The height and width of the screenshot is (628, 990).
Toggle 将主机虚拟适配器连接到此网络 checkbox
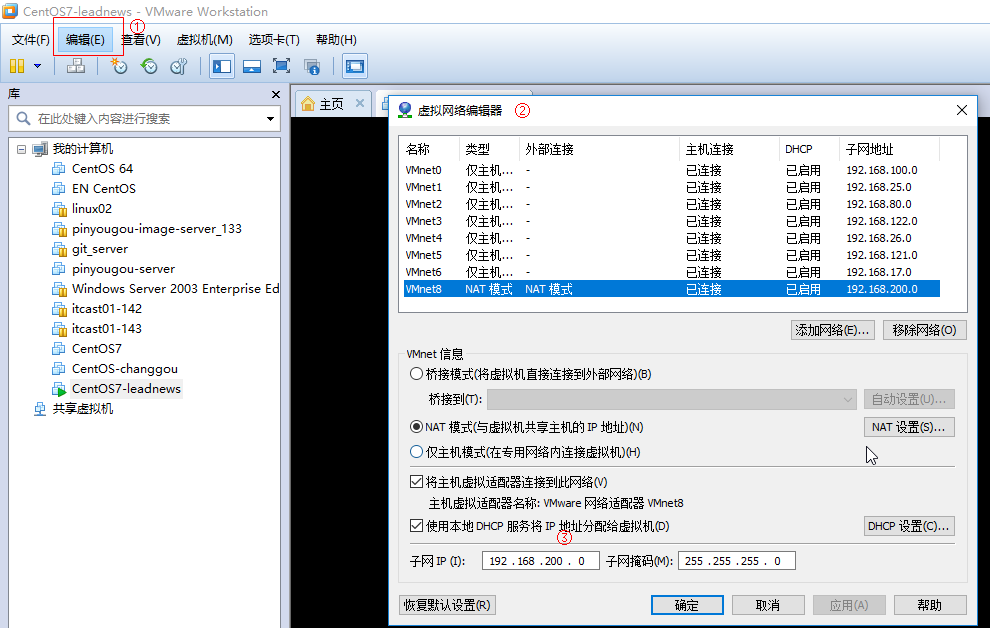pos(416,482)
